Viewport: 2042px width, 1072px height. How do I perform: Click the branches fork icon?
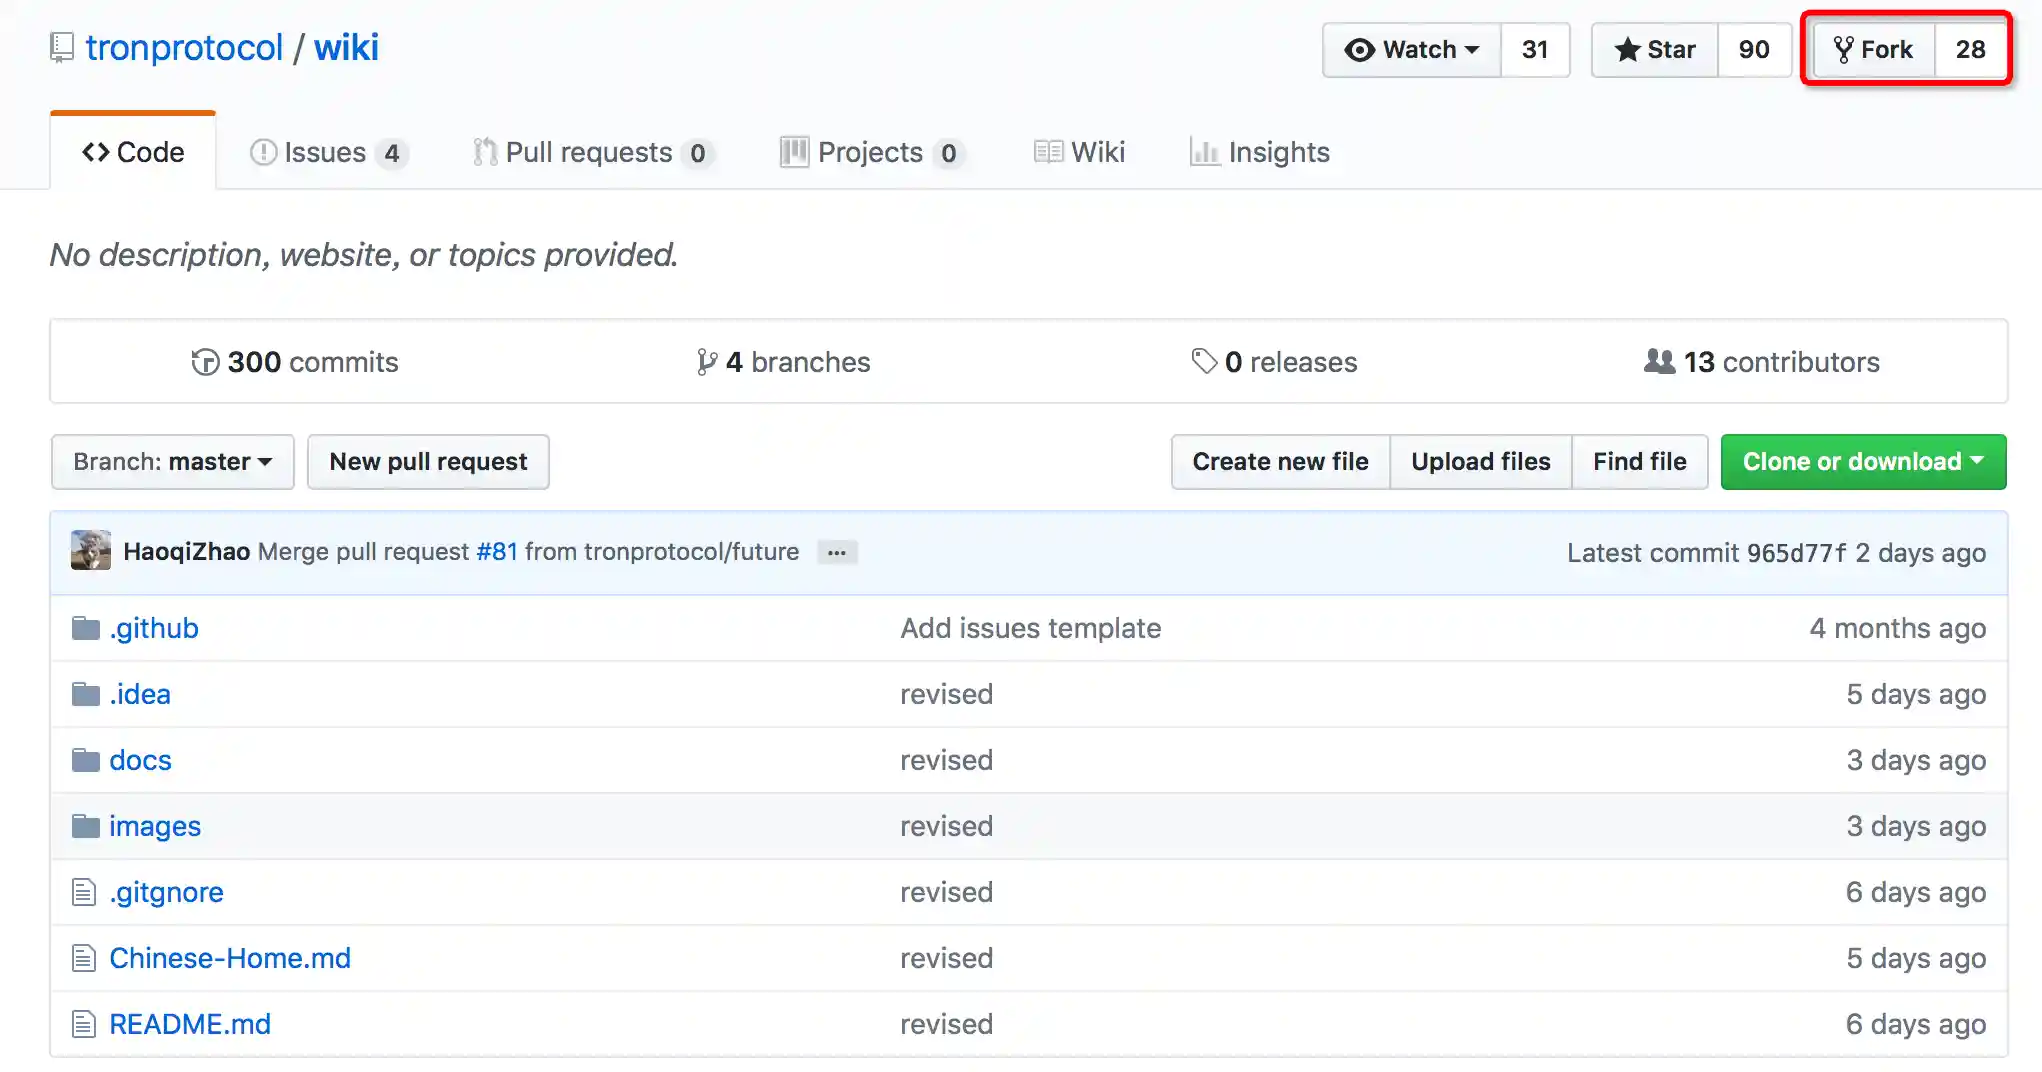click(706, 362)
